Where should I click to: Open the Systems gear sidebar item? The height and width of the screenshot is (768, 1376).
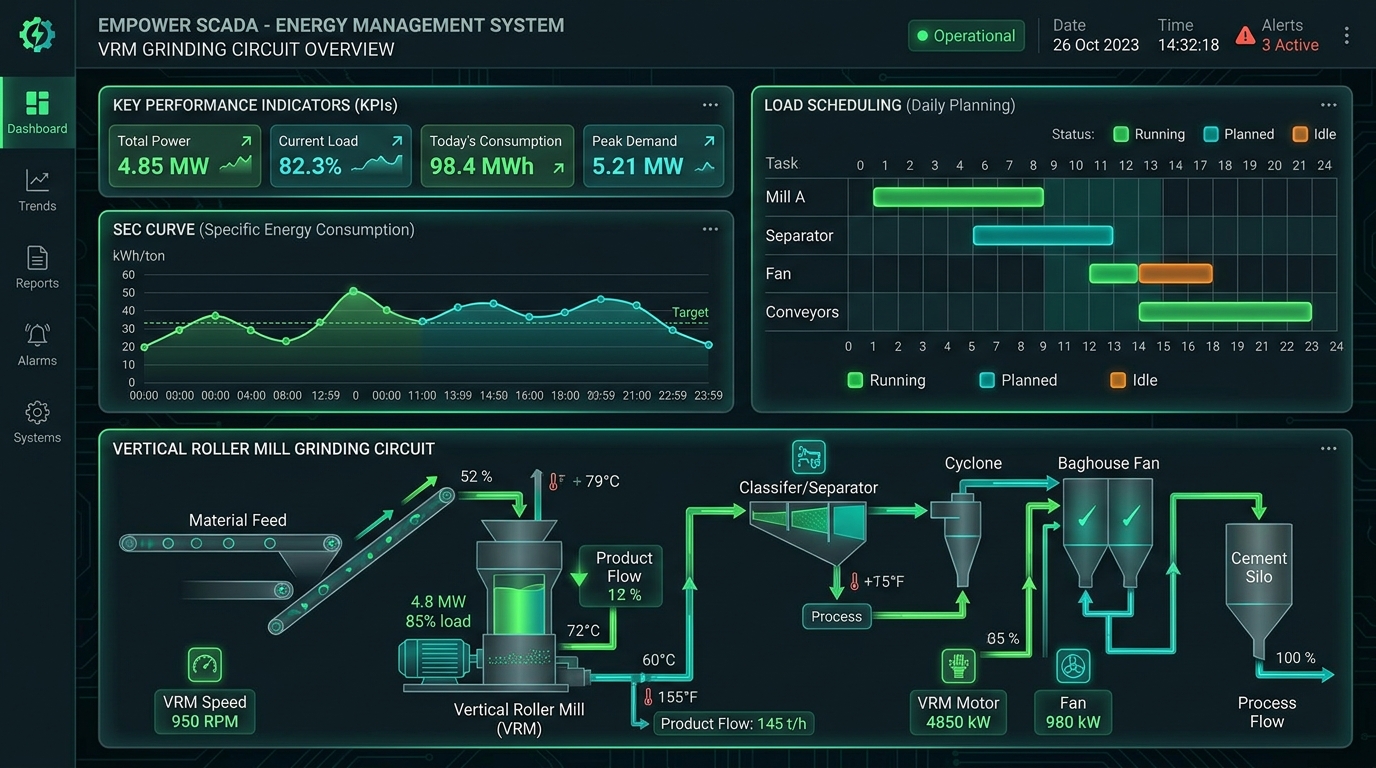37,421
